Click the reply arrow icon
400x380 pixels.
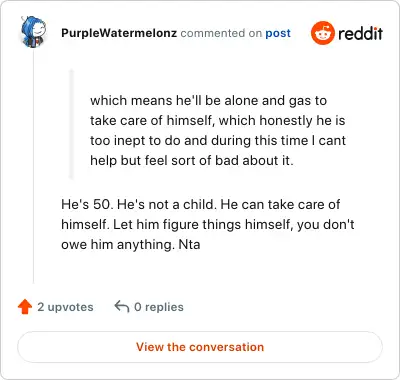tap(122, 306)
